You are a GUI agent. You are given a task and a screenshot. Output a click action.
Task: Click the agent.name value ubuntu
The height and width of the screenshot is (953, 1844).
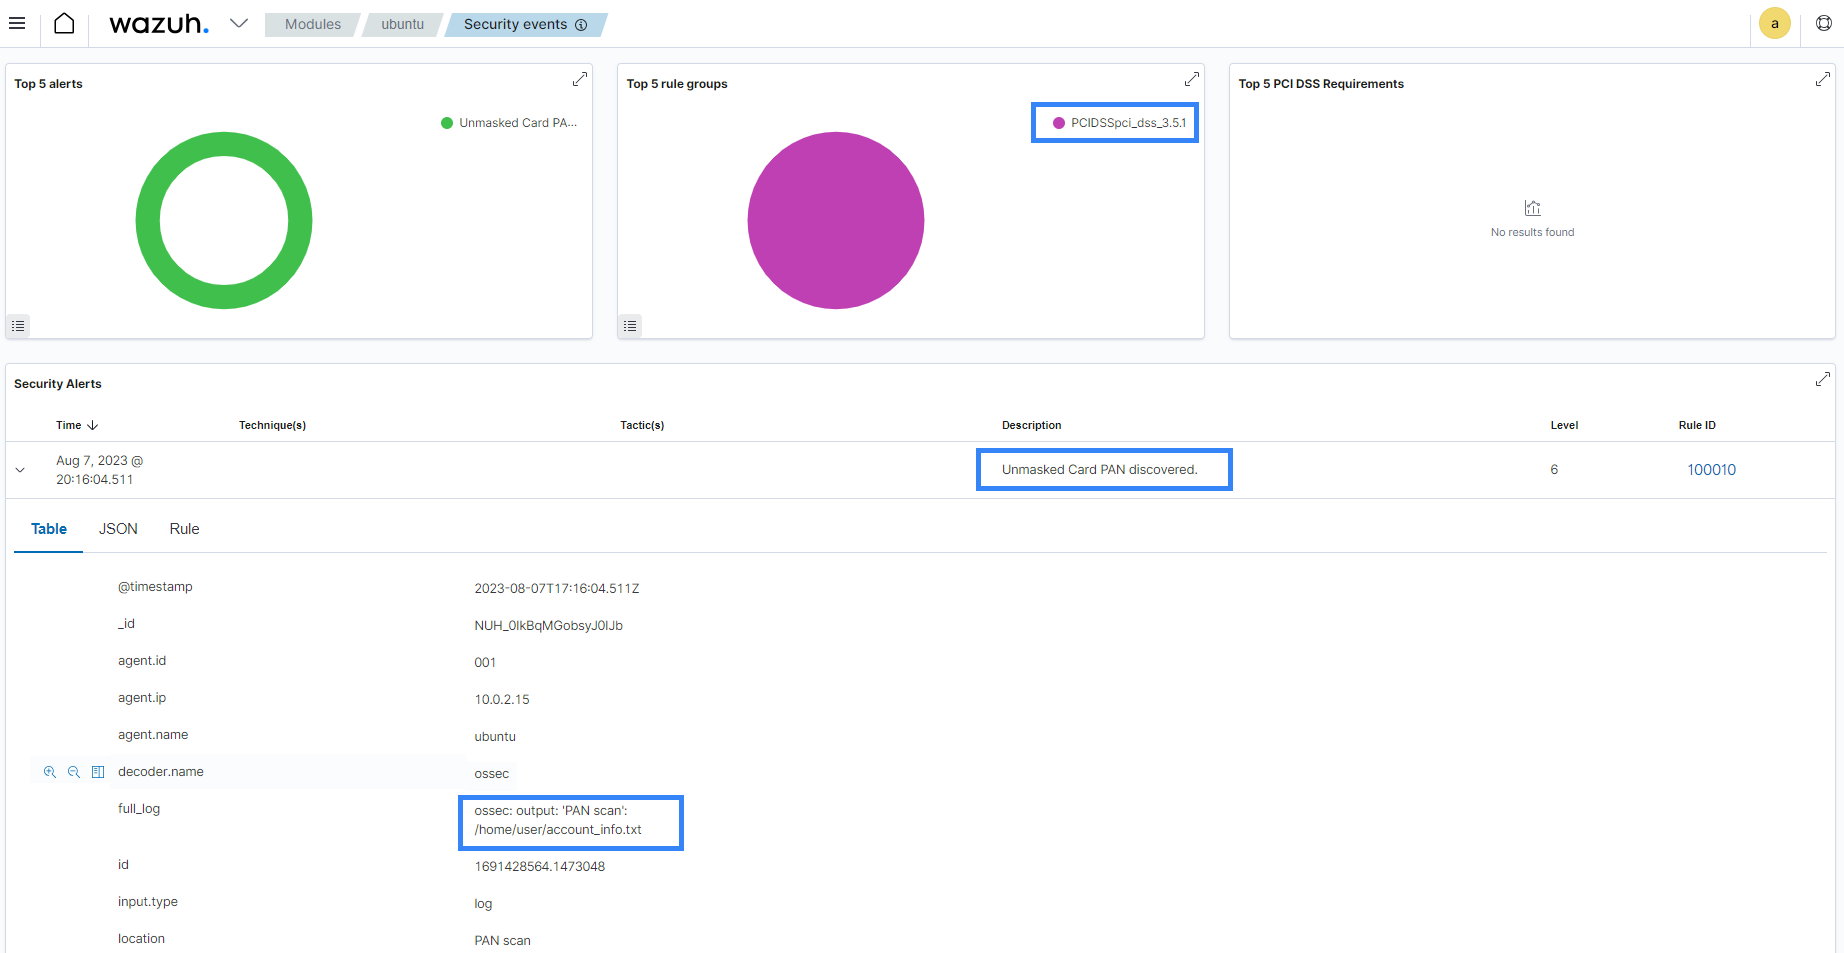pos(495,736)
